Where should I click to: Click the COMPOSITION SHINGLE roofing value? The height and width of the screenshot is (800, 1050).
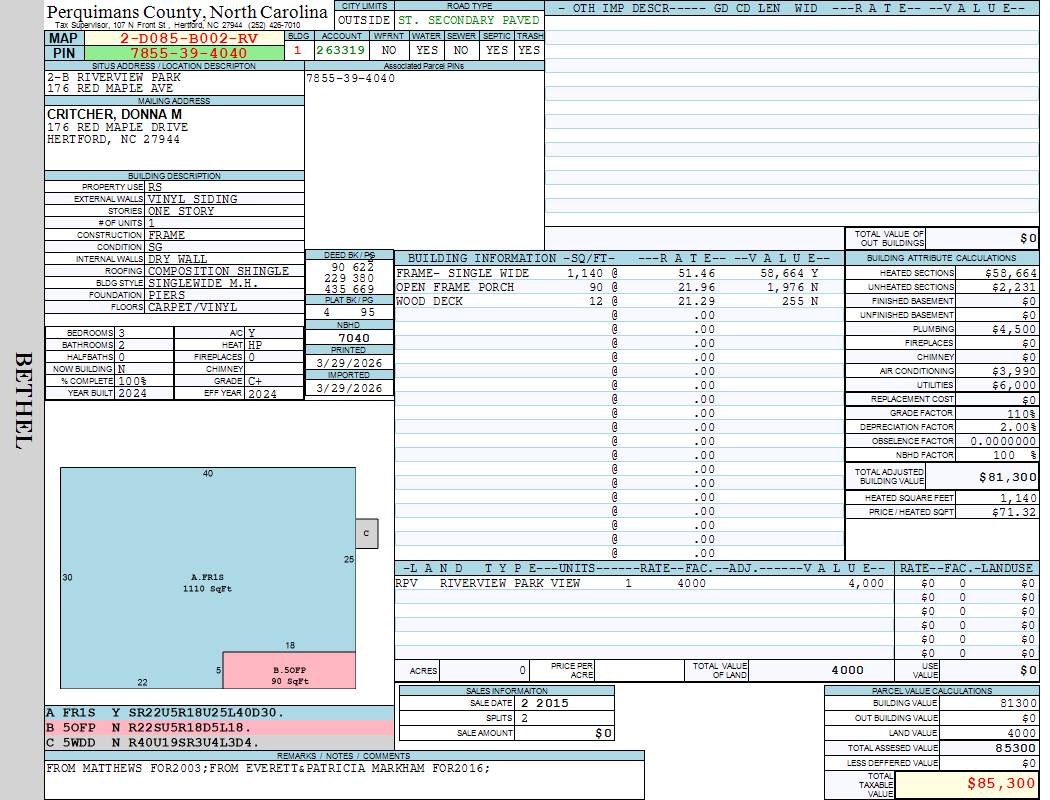[218, 271]
